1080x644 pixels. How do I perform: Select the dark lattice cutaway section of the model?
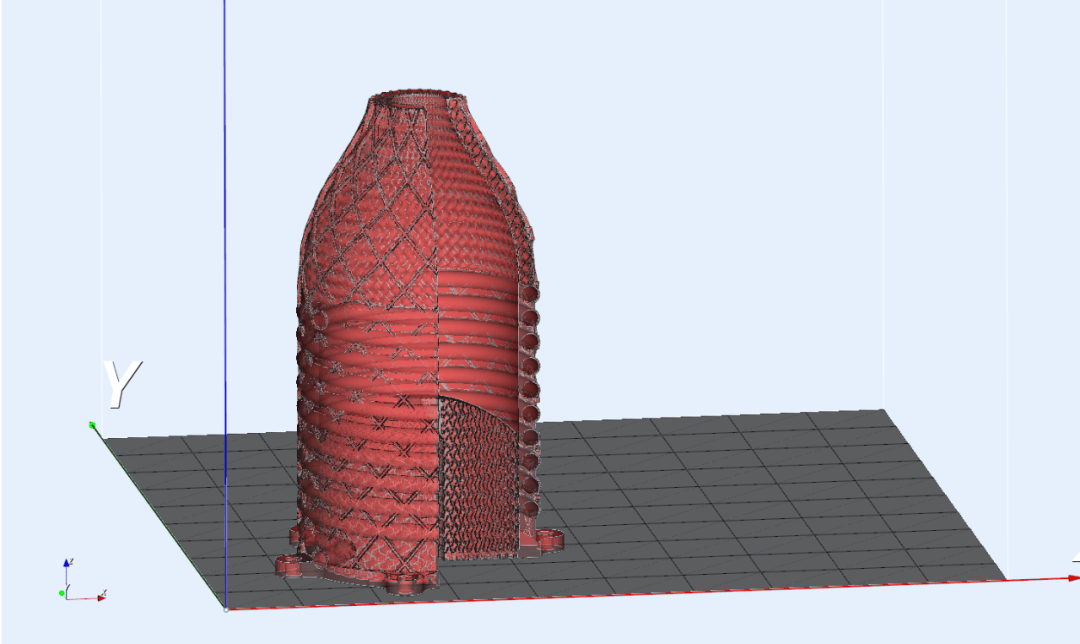[x=478, y=480]
